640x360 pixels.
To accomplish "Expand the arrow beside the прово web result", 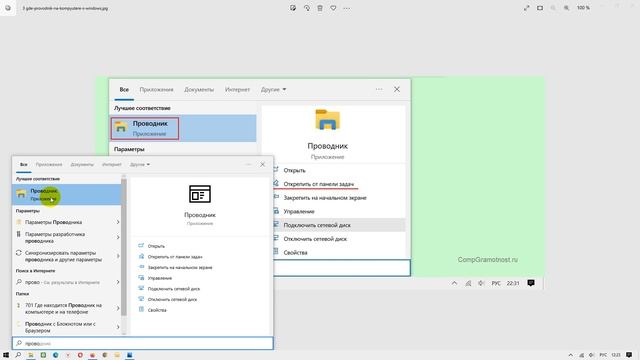I will click(118, 282).
